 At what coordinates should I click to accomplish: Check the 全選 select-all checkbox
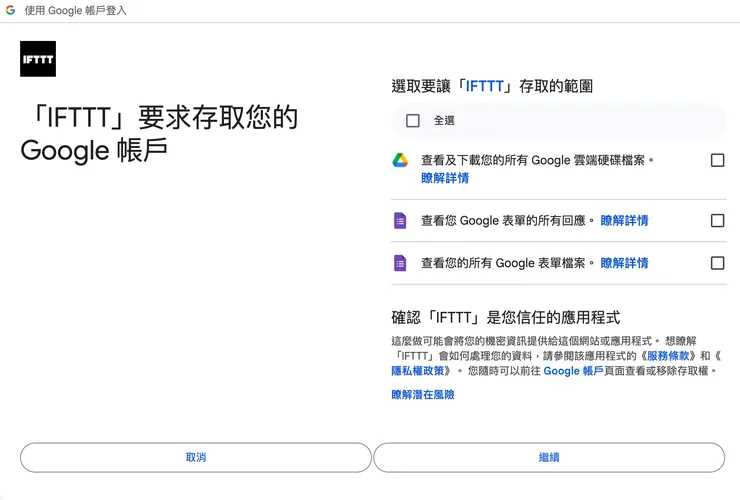[412, 120]
